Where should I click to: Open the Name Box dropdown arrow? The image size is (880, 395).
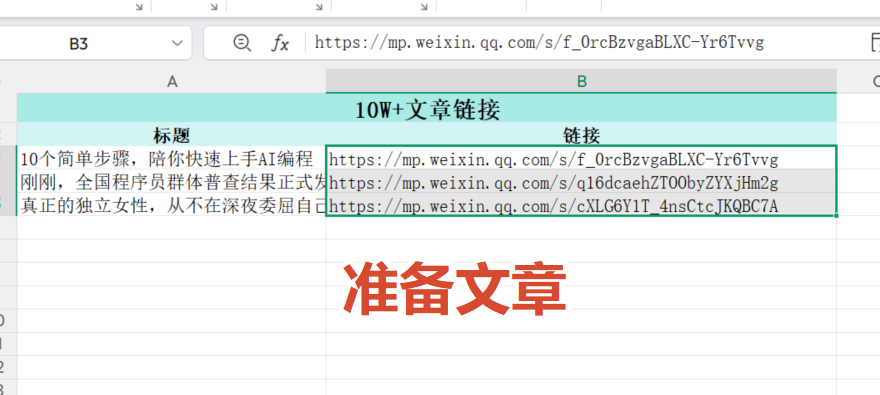click(x=177, y=43)
